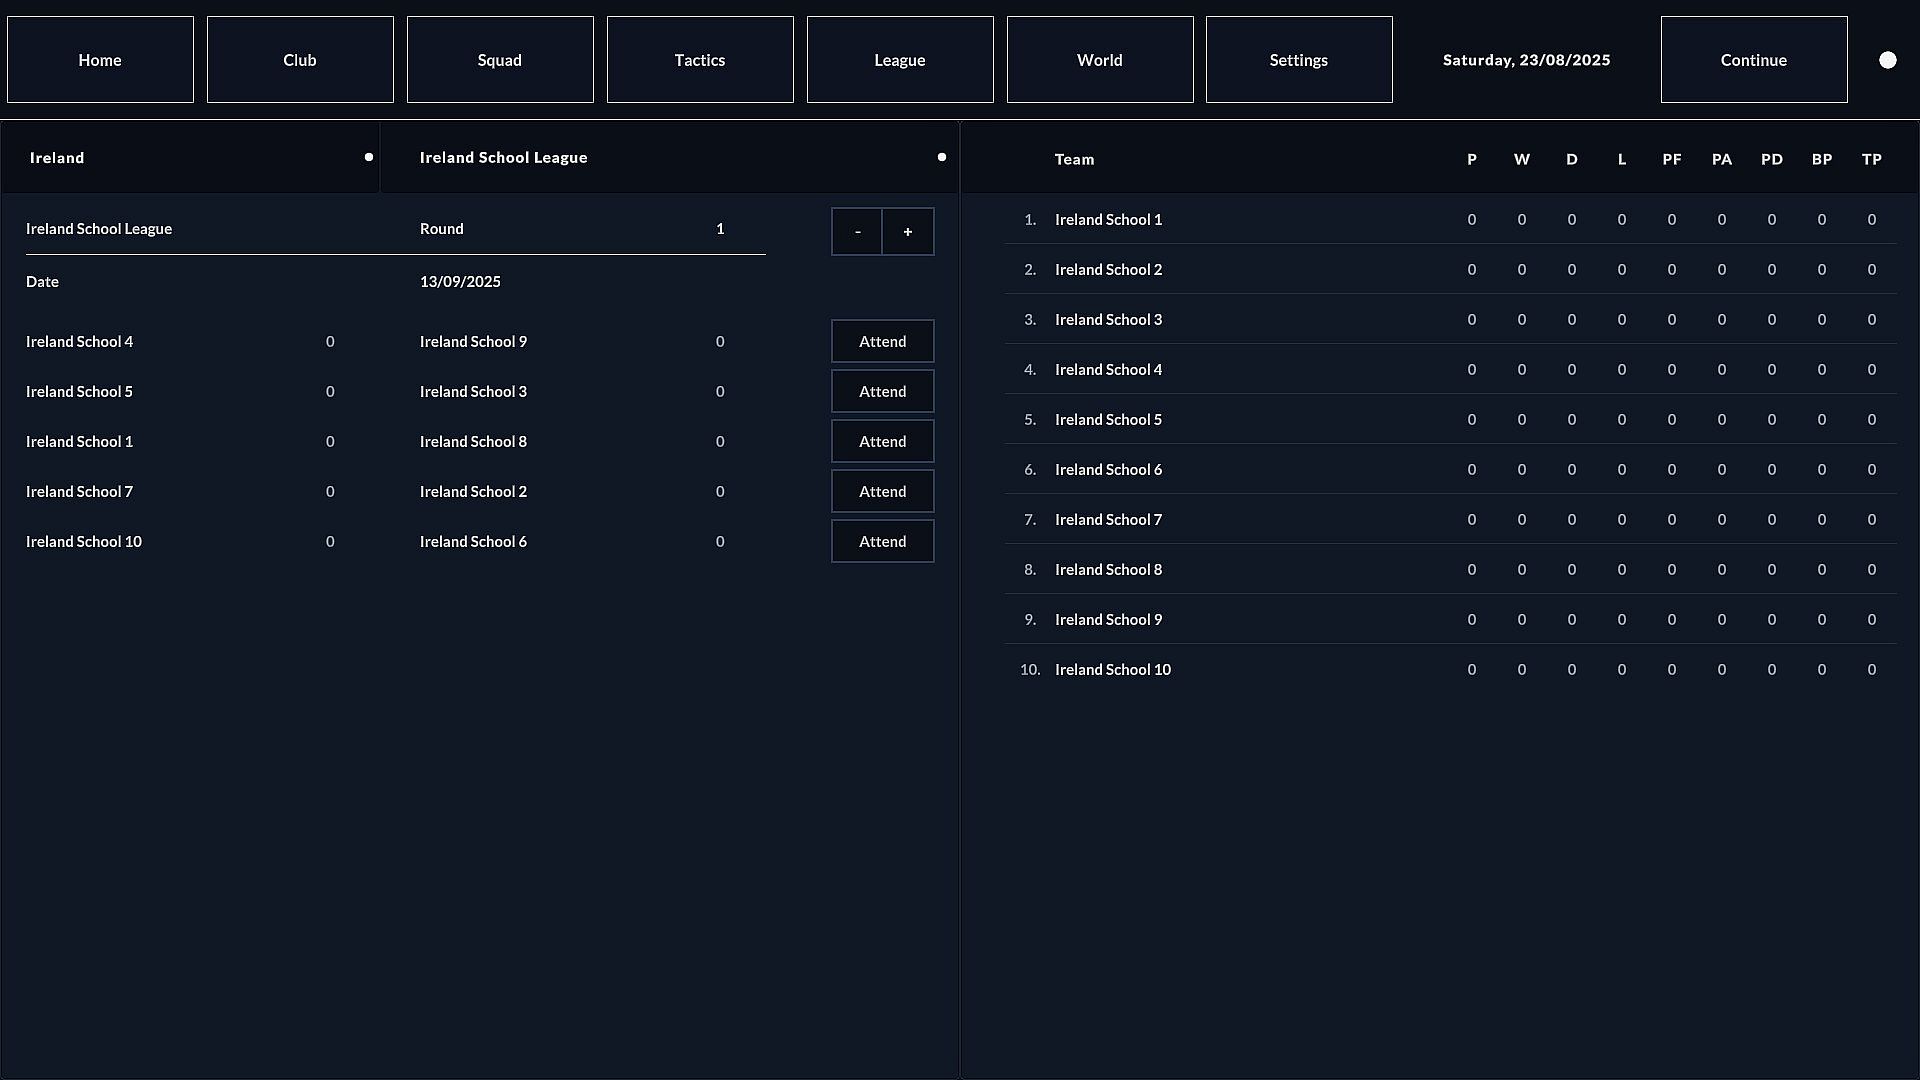Open the Home menu
1920x1080 pixels.
pyautogui.click(x=100, y=59)
